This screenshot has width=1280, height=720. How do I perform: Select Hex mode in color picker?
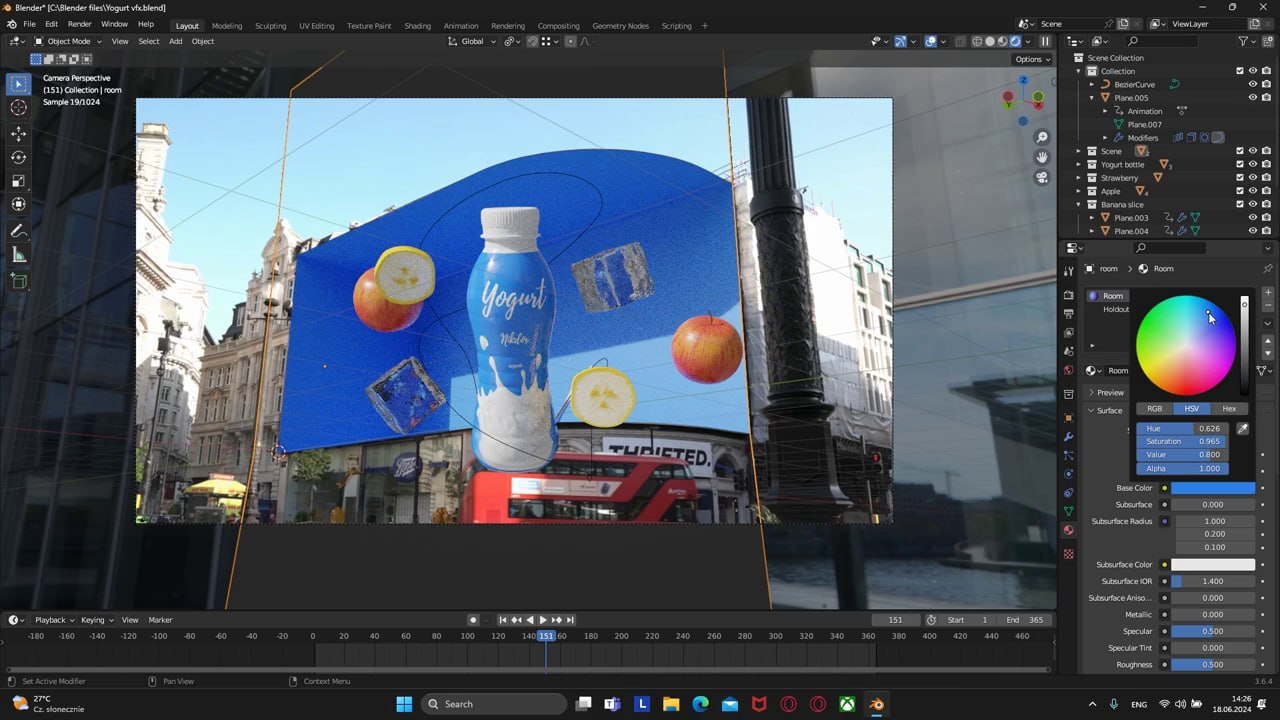(x=1229, y=409)
